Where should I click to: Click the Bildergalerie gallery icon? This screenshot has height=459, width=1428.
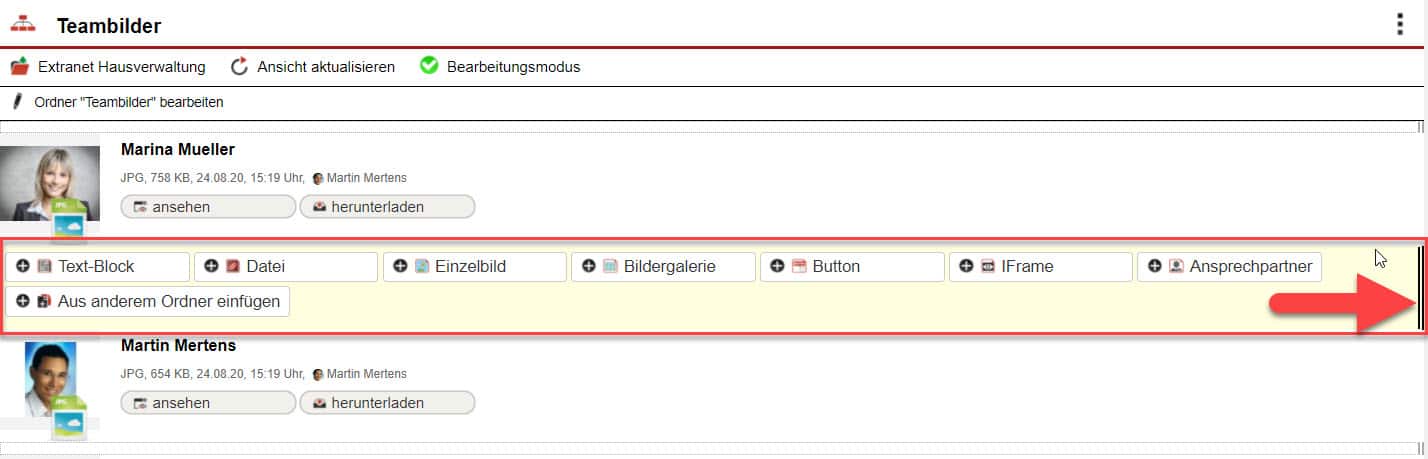pyautogui.click(x=610, y=267)
